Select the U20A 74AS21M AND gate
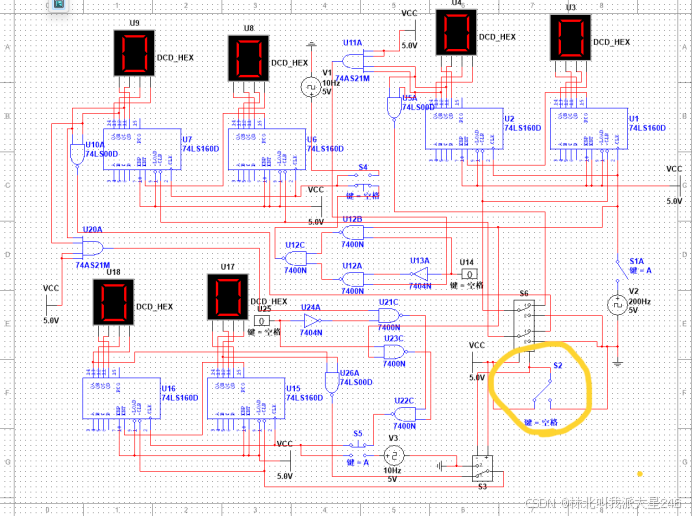 pos(93,248)
